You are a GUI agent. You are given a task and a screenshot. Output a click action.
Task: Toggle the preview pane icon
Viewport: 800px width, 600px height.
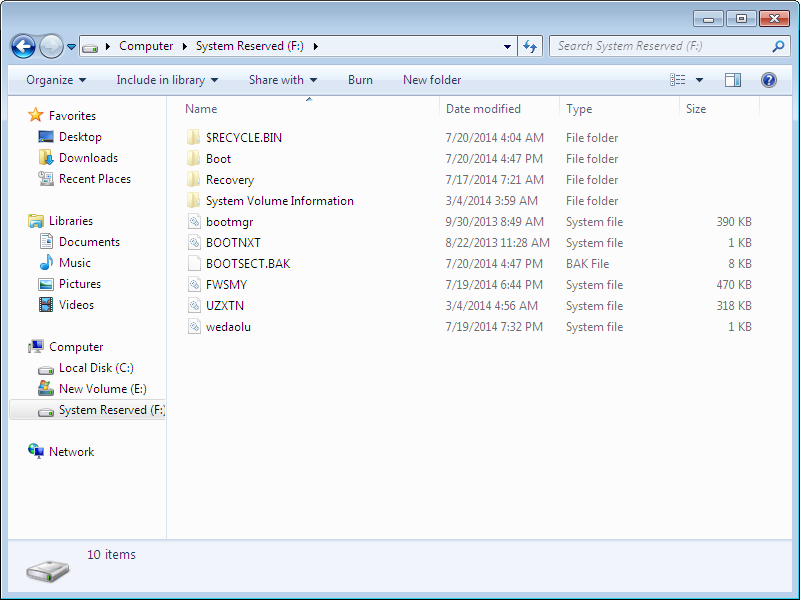pyautogui.click(x=735, y=79)
